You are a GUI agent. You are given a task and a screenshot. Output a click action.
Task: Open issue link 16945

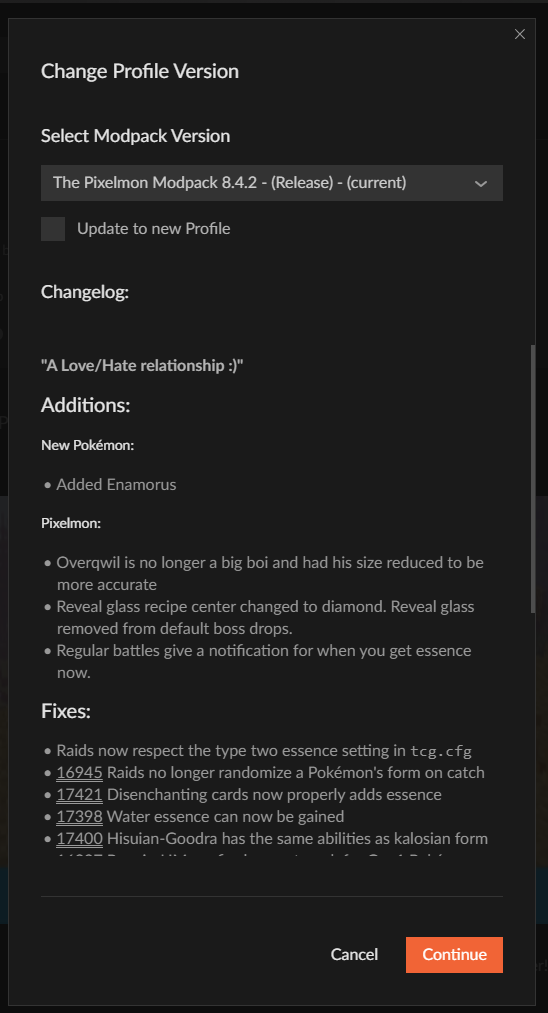[79, 773]
